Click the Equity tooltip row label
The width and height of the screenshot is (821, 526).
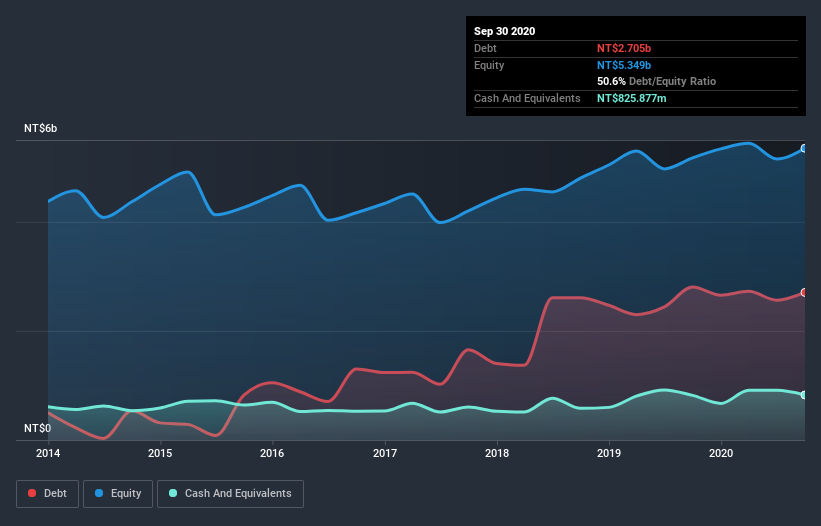click(x=489, y=65)
